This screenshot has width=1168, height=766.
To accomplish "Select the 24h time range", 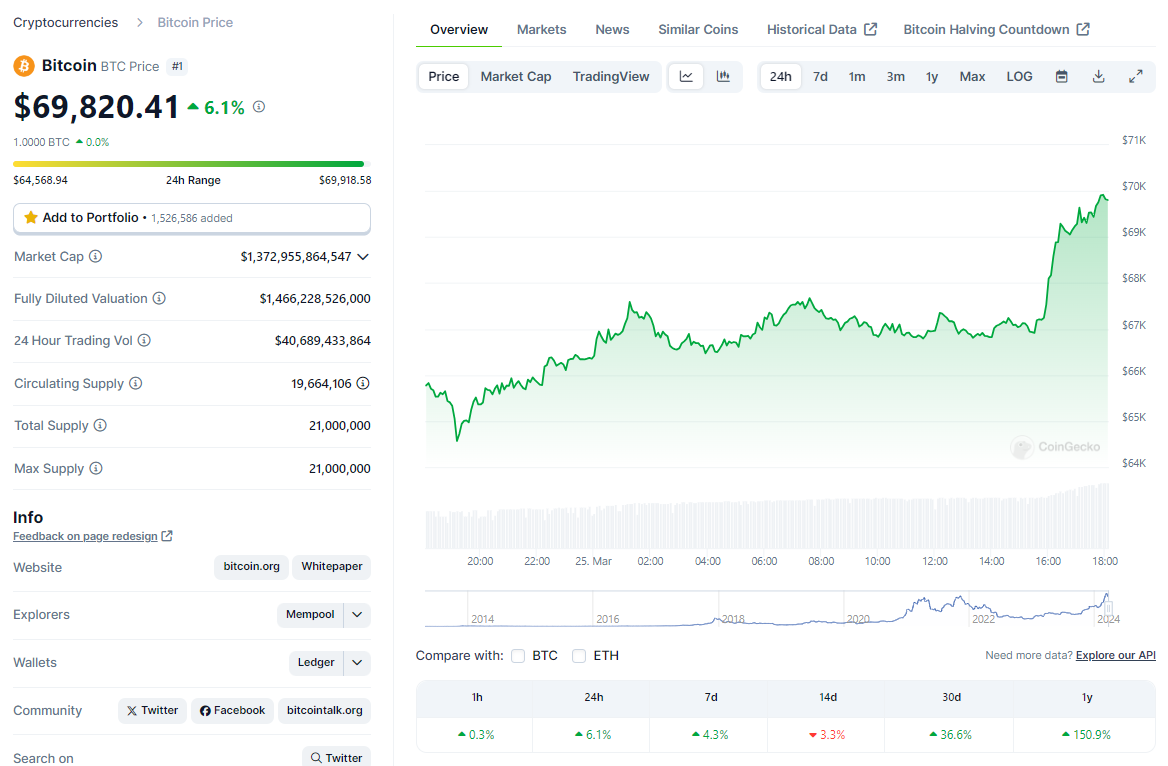I will point(781,77).
